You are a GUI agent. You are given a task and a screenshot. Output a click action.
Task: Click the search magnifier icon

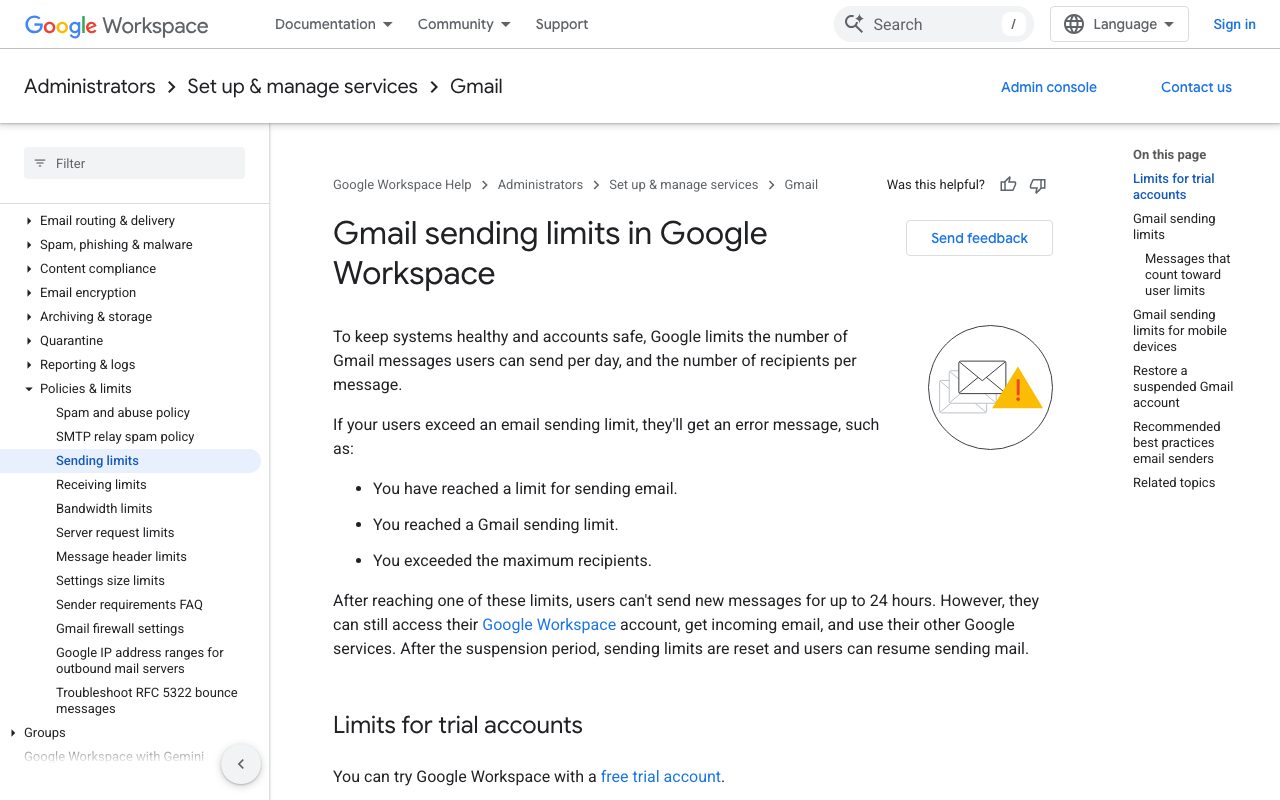point(853,24)
